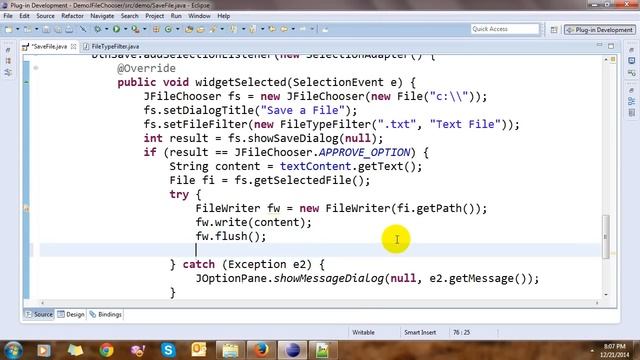Click the Next Annotation toolbar icon
This screenshot has height=360, width=640.
point(233,29)
